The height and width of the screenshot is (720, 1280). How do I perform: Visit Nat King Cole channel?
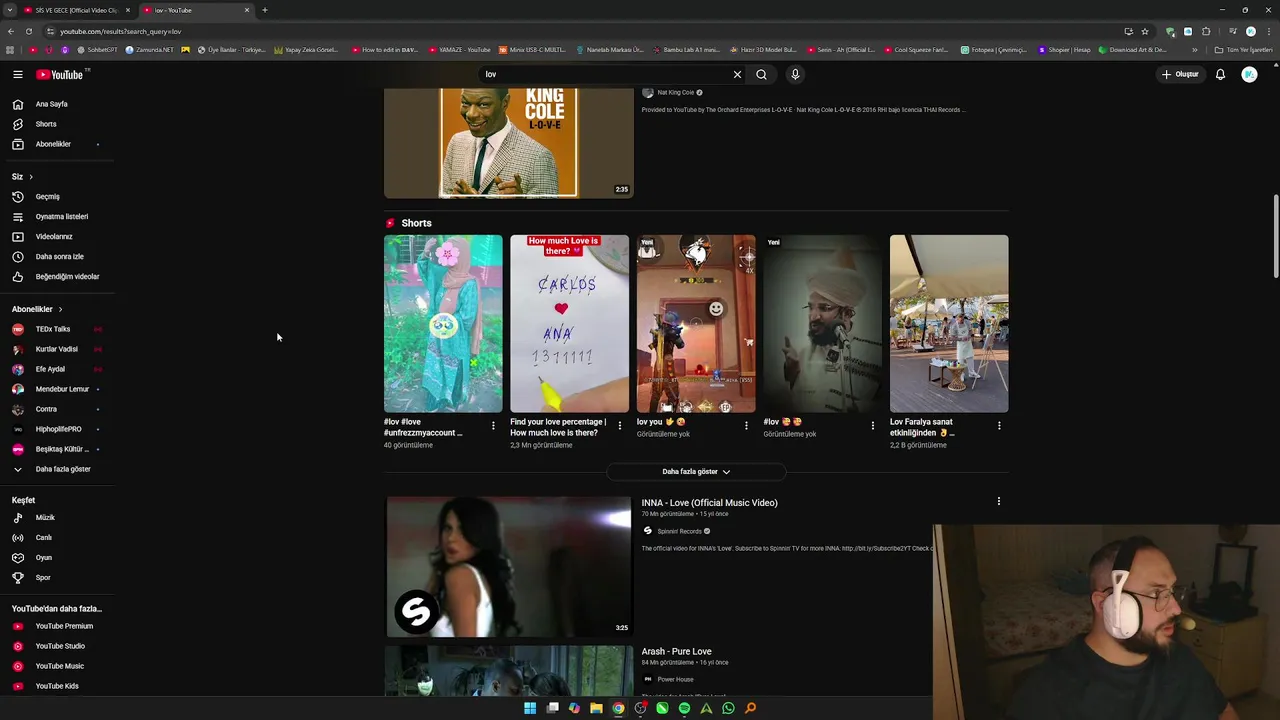(x=676, y=92)
